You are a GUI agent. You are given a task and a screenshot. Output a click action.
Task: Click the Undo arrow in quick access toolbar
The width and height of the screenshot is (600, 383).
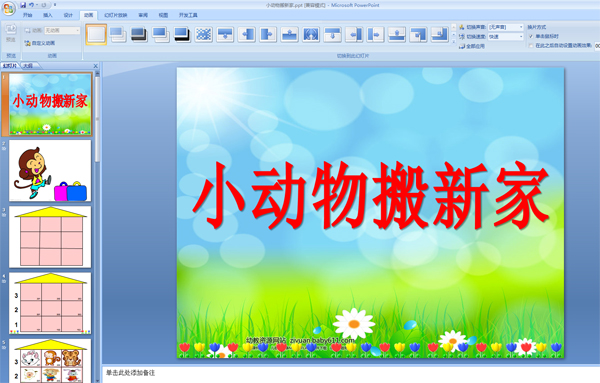pos(31,5)
